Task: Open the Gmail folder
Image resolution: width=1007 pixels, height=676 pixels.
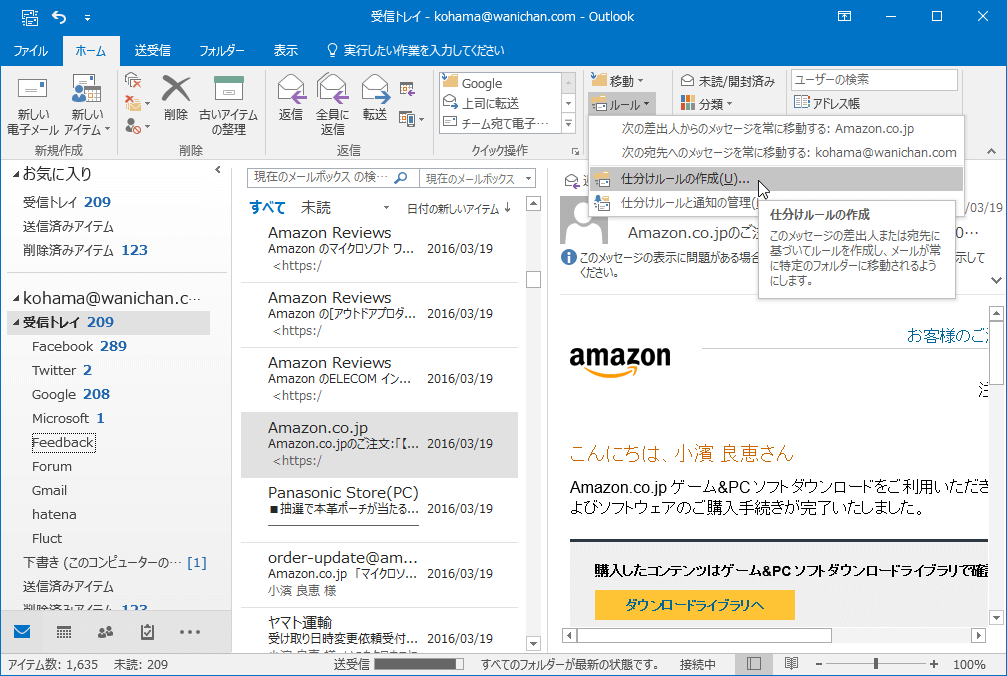Action: [x=49, y=490]
